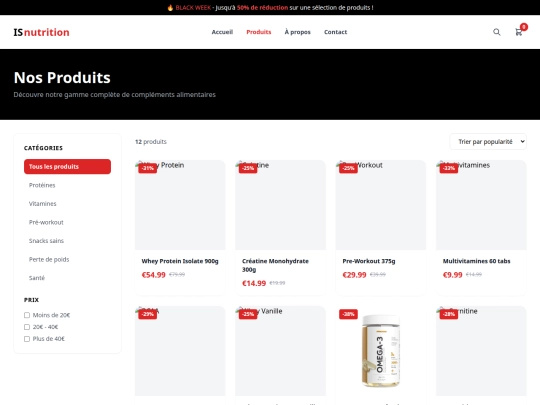The height and width of the screenshot is (405, 540).
Task: Open the shopping cart icon
Action: [519, 32]
